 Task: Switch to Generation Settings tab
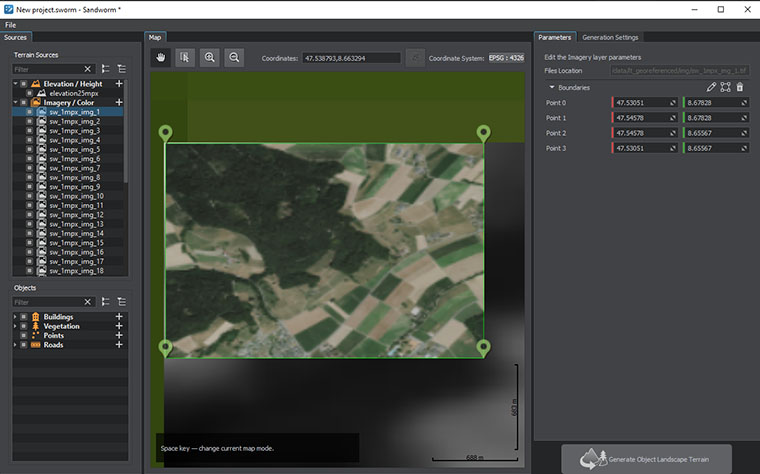[x=610, y=37]
